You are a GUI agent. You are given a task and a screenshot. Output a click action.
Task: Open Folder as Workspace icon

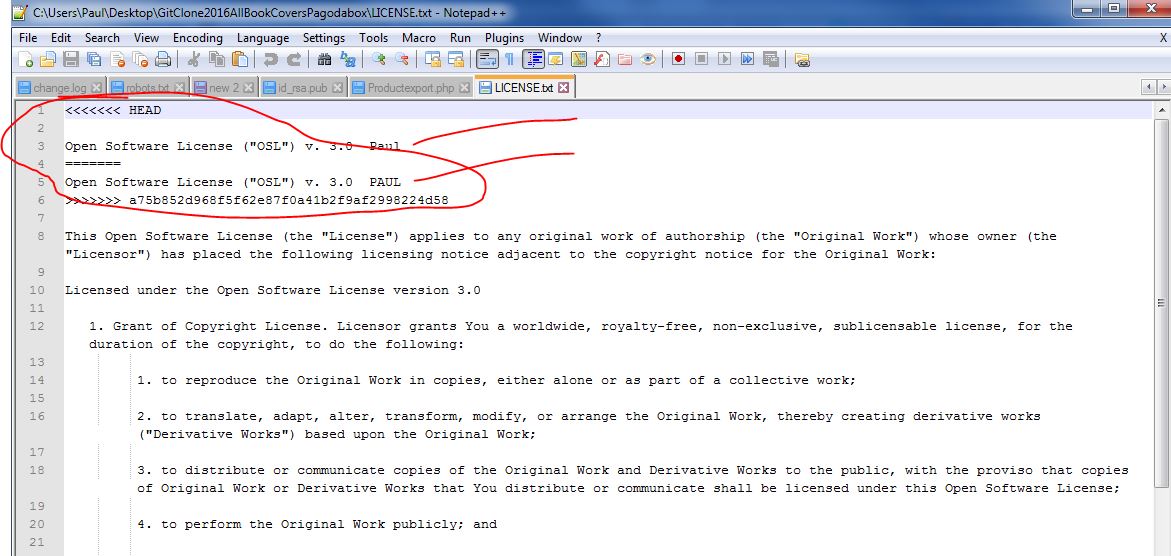click(624, 59)
